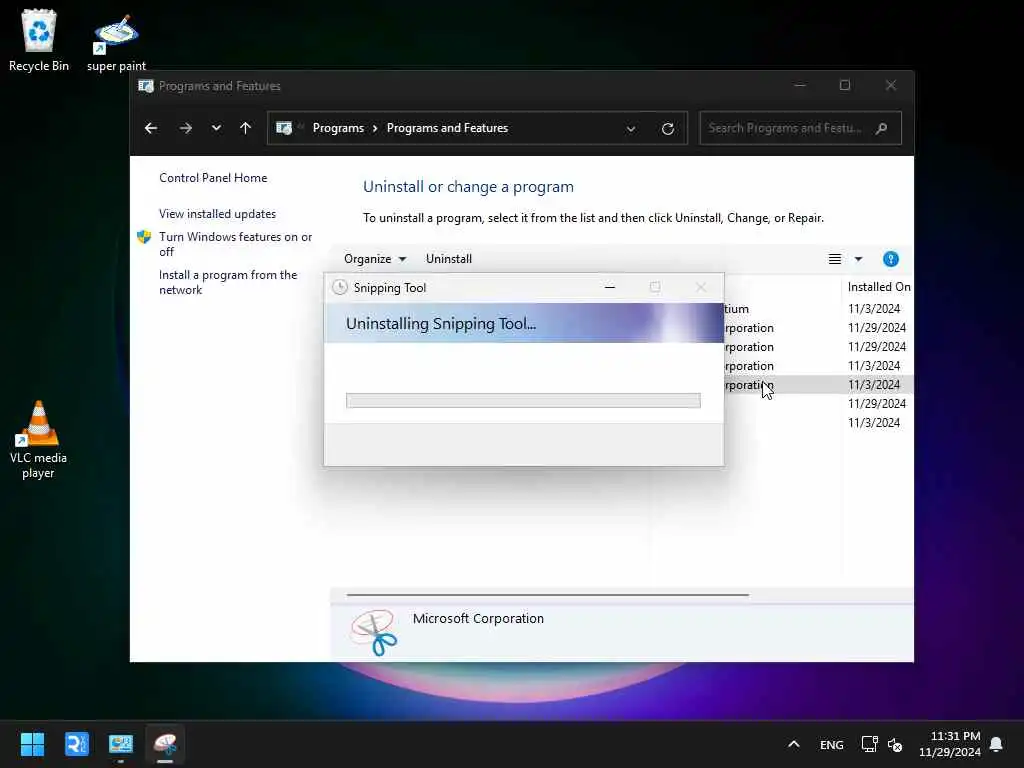
Task: Open the Recycle Bin desktop icon
Action: click(x=39, y=40)
